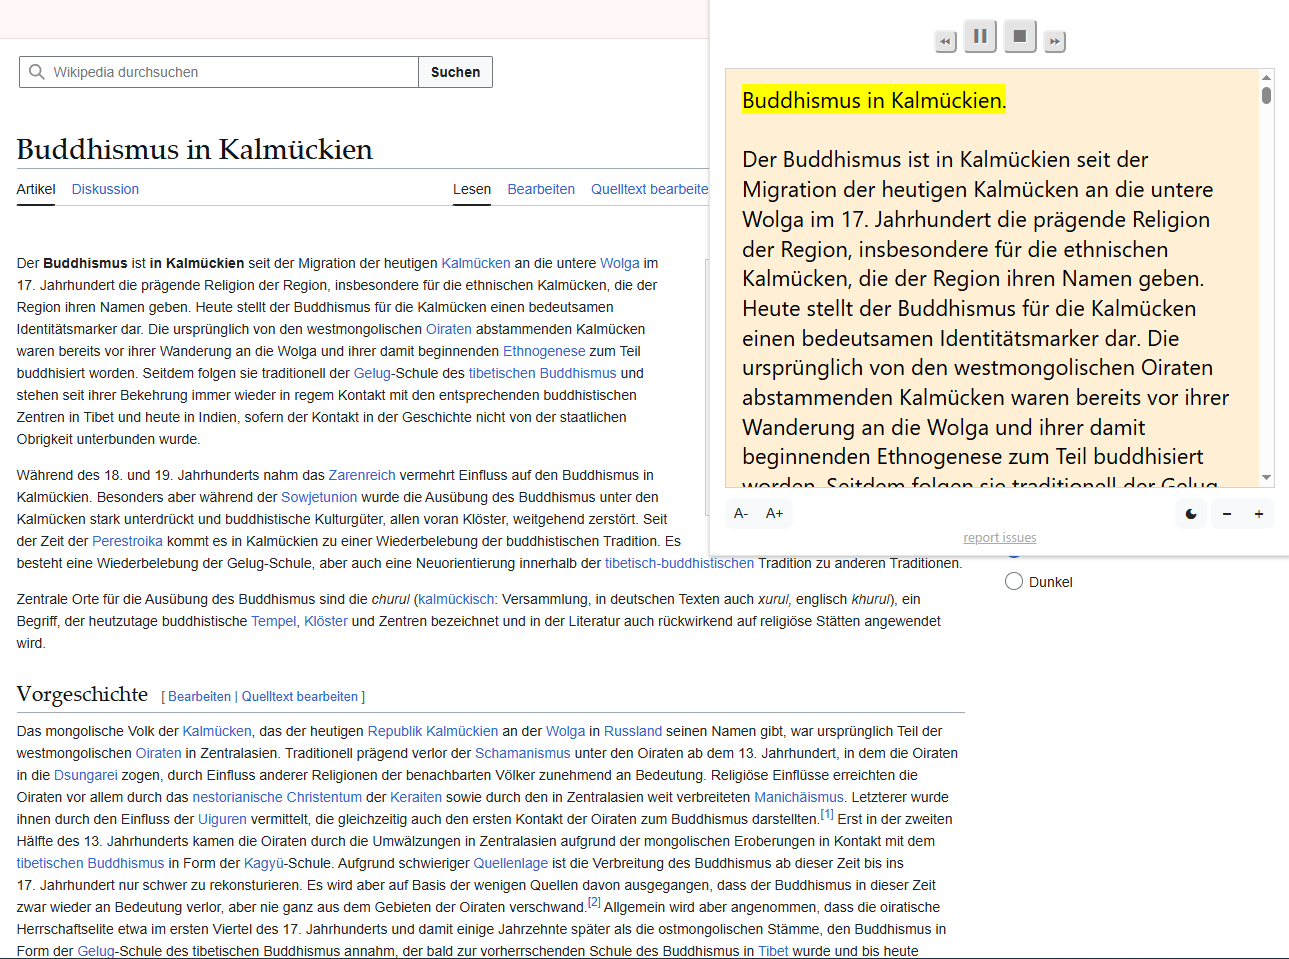The width and height of the screenshot is (1289, 959).
Task: Skip forward to the next passage
Action: [1054, 40]
